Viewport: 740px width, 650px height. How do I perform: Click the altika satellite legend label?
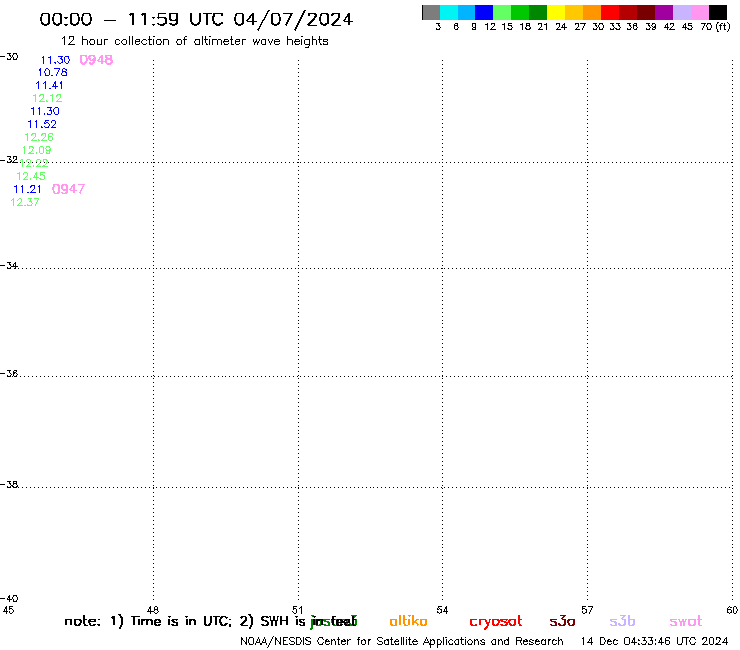pos(408,621)
